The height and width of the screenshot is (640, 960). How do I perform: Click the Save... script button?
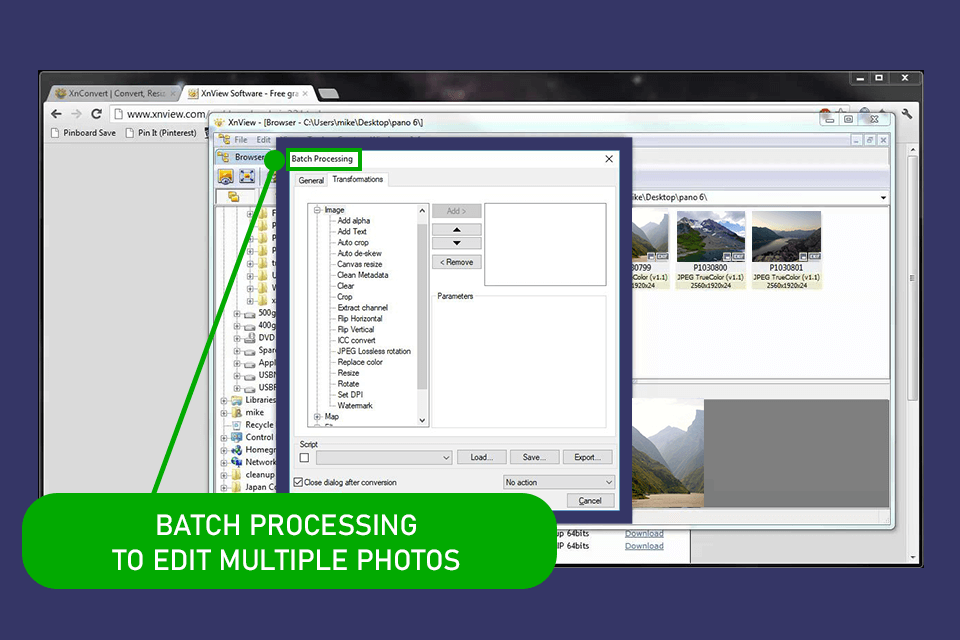[534, 457]
